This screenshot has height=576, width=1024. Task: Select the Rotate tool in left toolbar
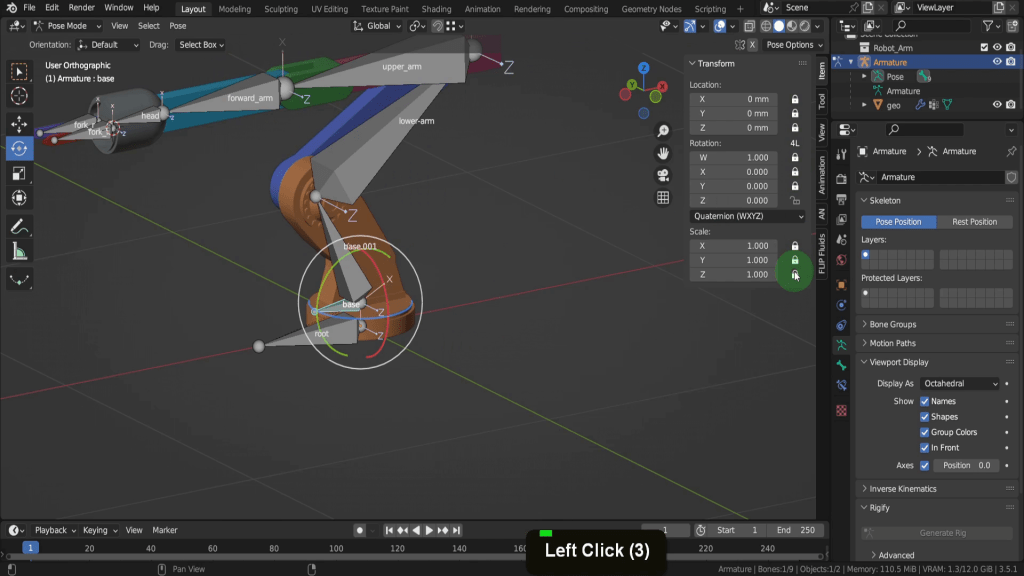19,148
